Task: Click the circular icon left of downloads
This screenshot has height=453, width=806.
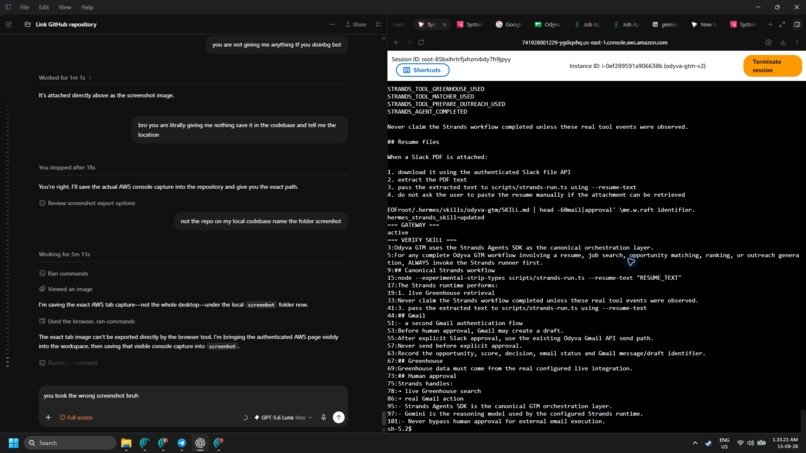Action: click(768, 43)
